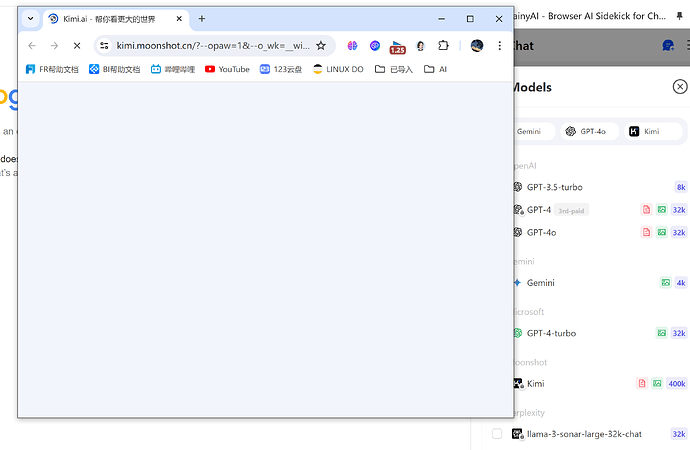Select the Kimi chip in Models panel
The height and width of the screenshot is (450, 690).
[653, 131]
